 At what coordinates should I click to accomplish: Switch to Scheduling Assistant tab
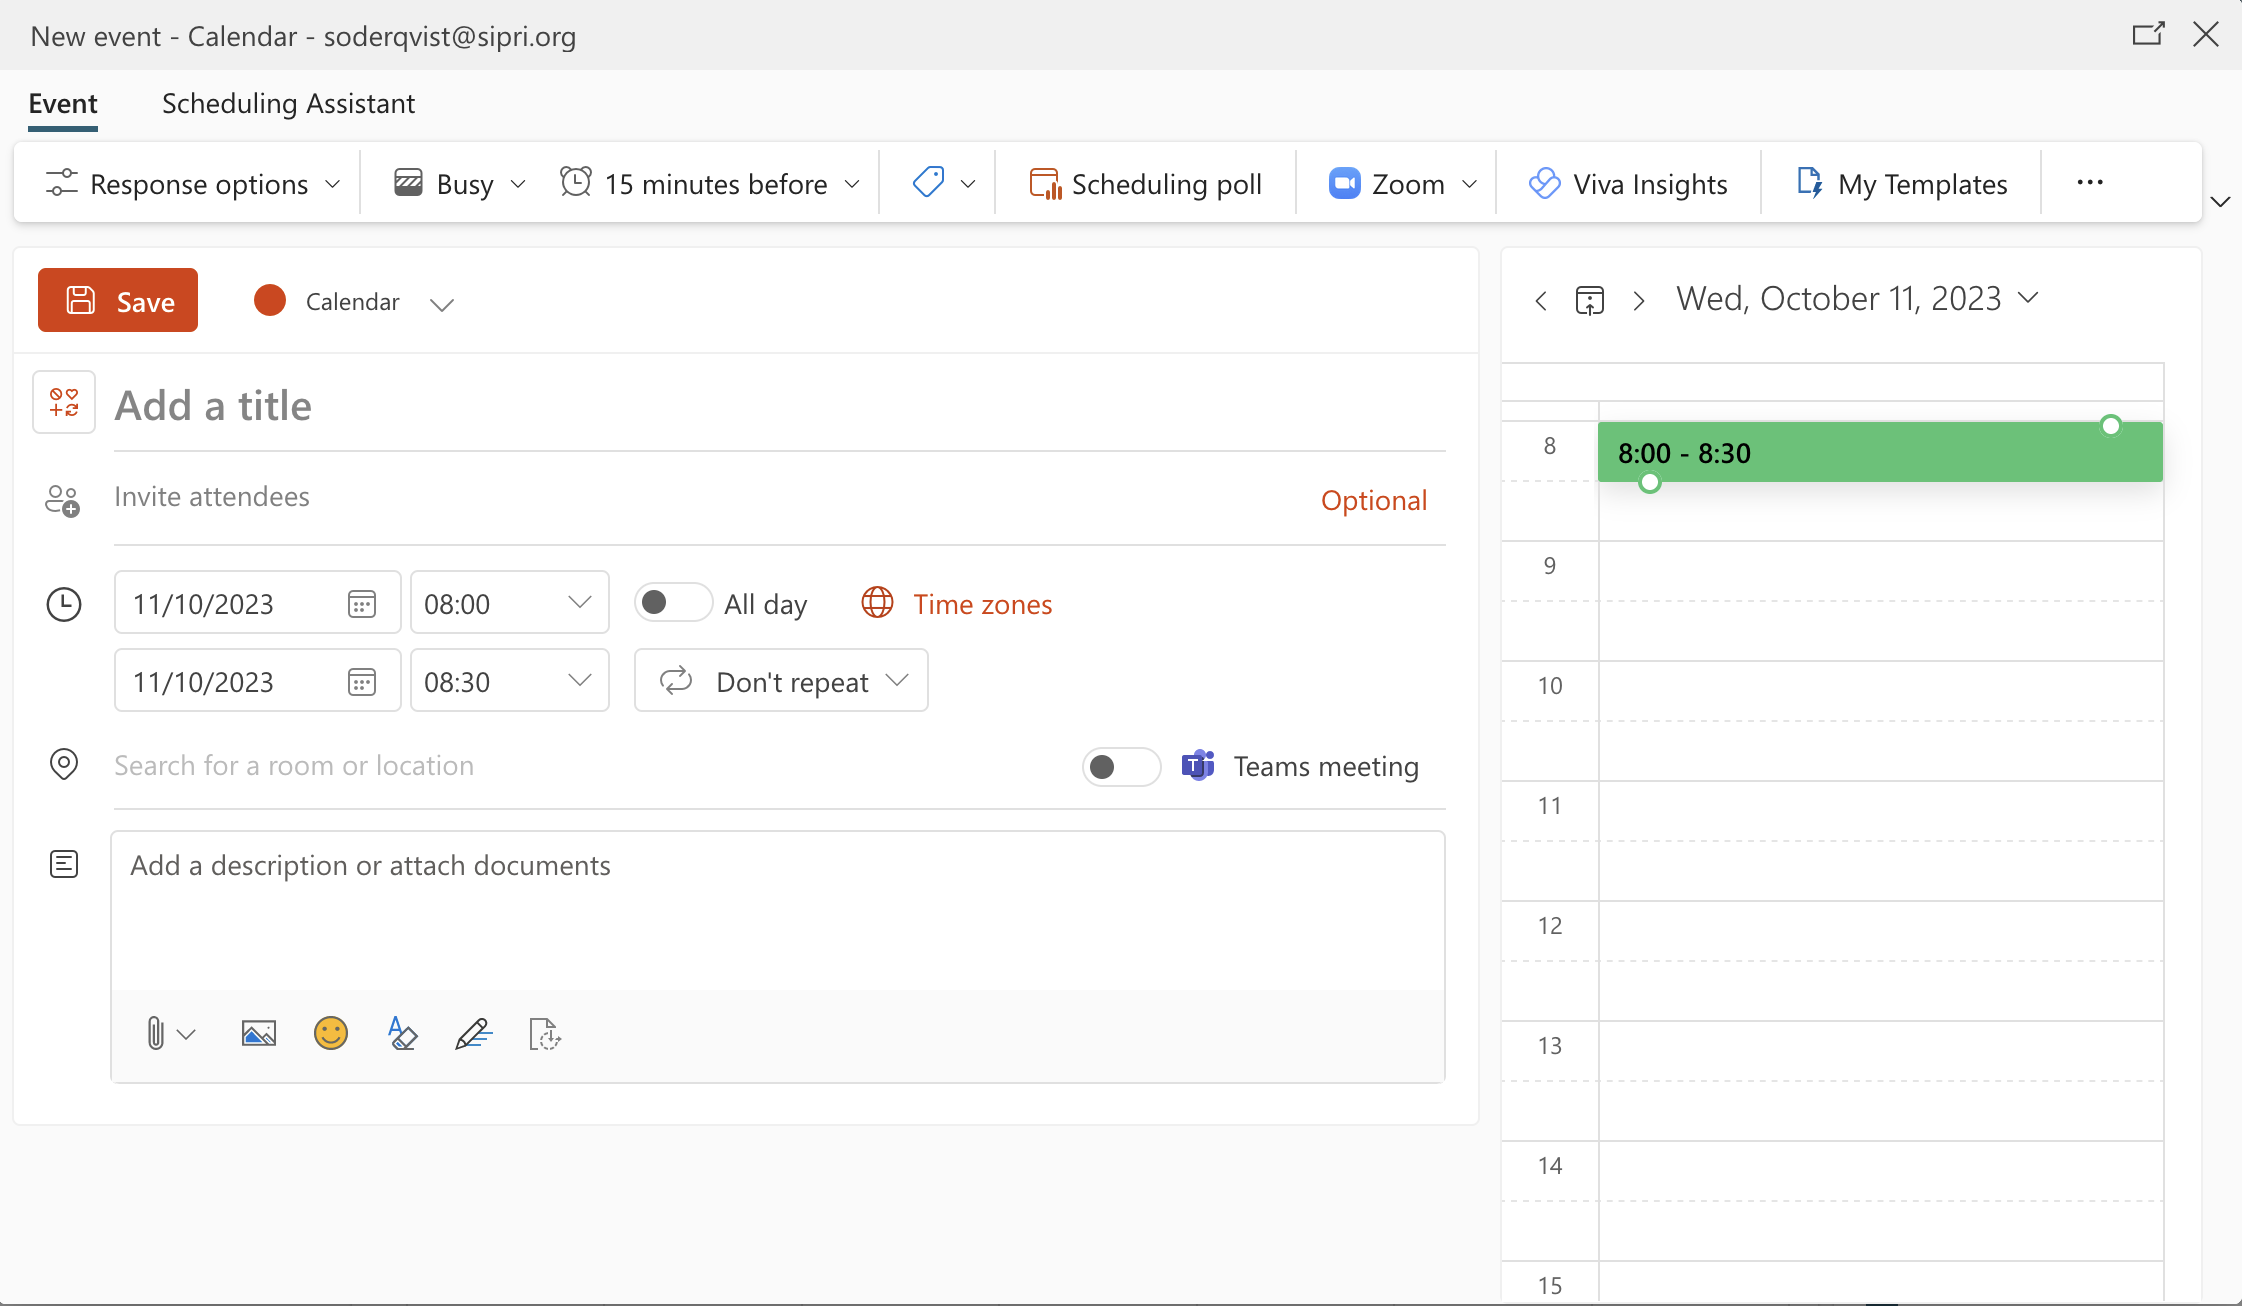tap(288, 104)
